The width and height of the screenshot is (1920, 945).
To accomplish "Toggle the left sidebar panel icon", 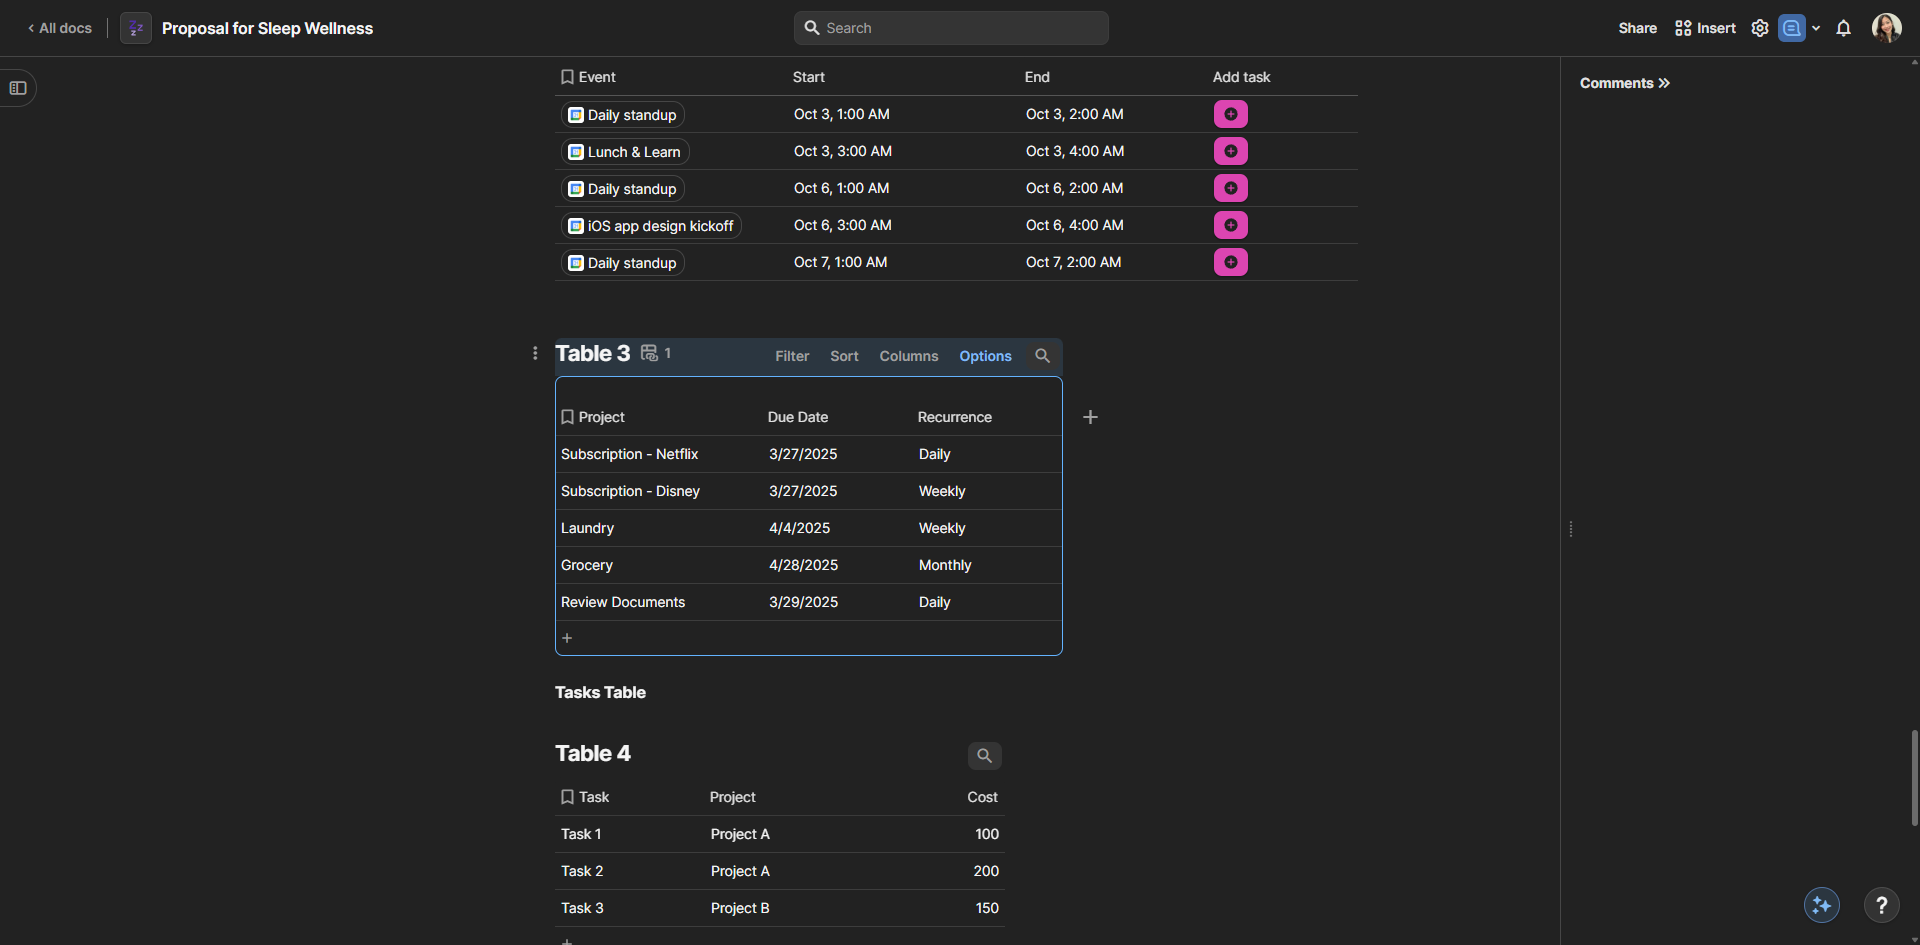I will click(18, 88).
